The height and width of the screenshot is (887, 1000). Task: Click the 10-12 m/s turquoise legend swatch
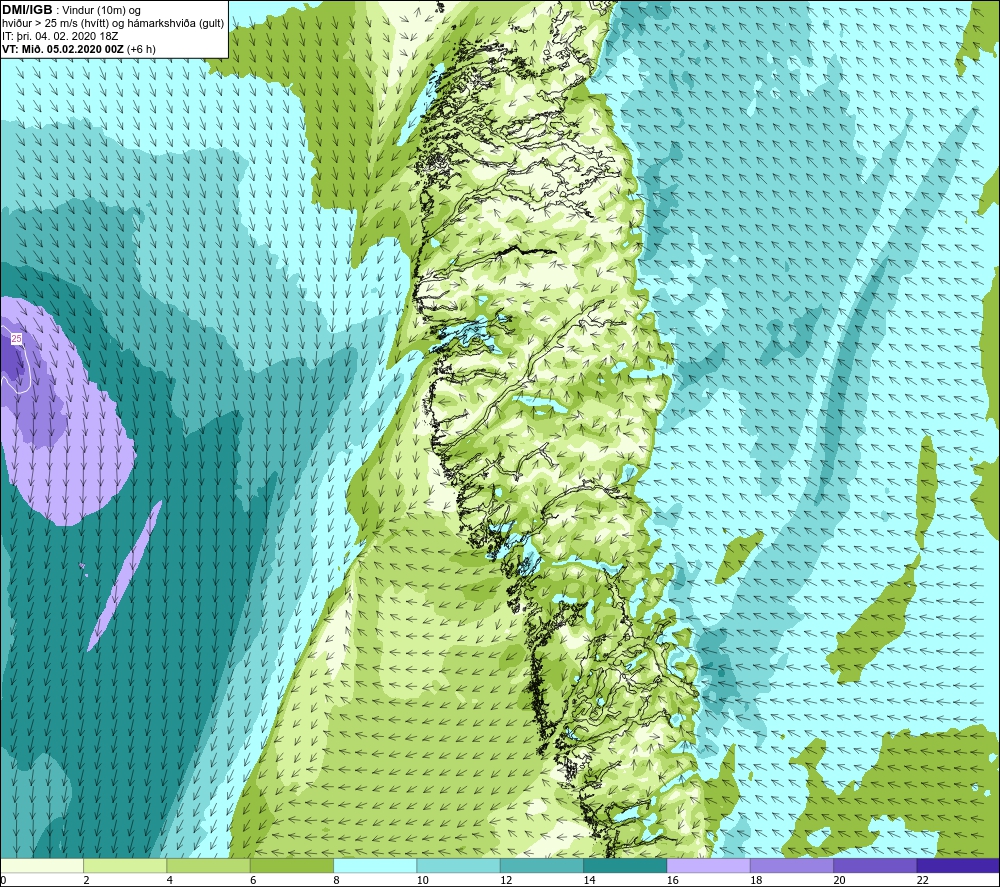coord(459,865)
